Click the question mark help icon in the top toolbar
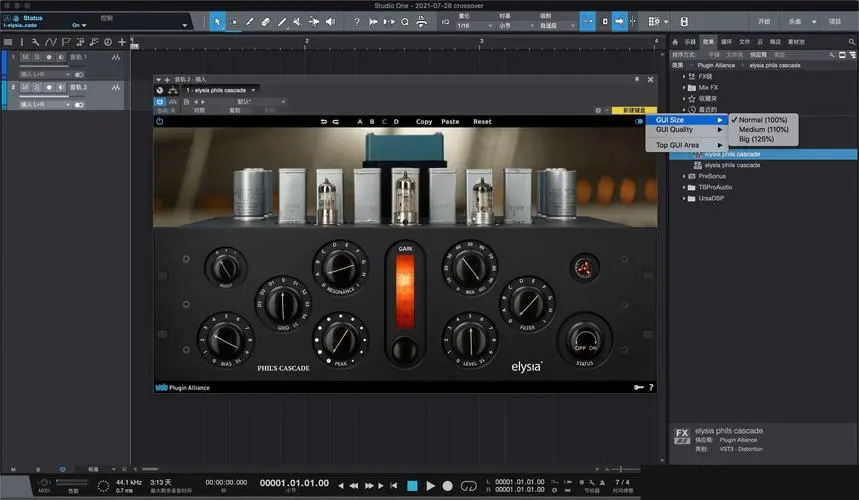The height and width of the screenshot is (500, 859). [x=357, y=22]
